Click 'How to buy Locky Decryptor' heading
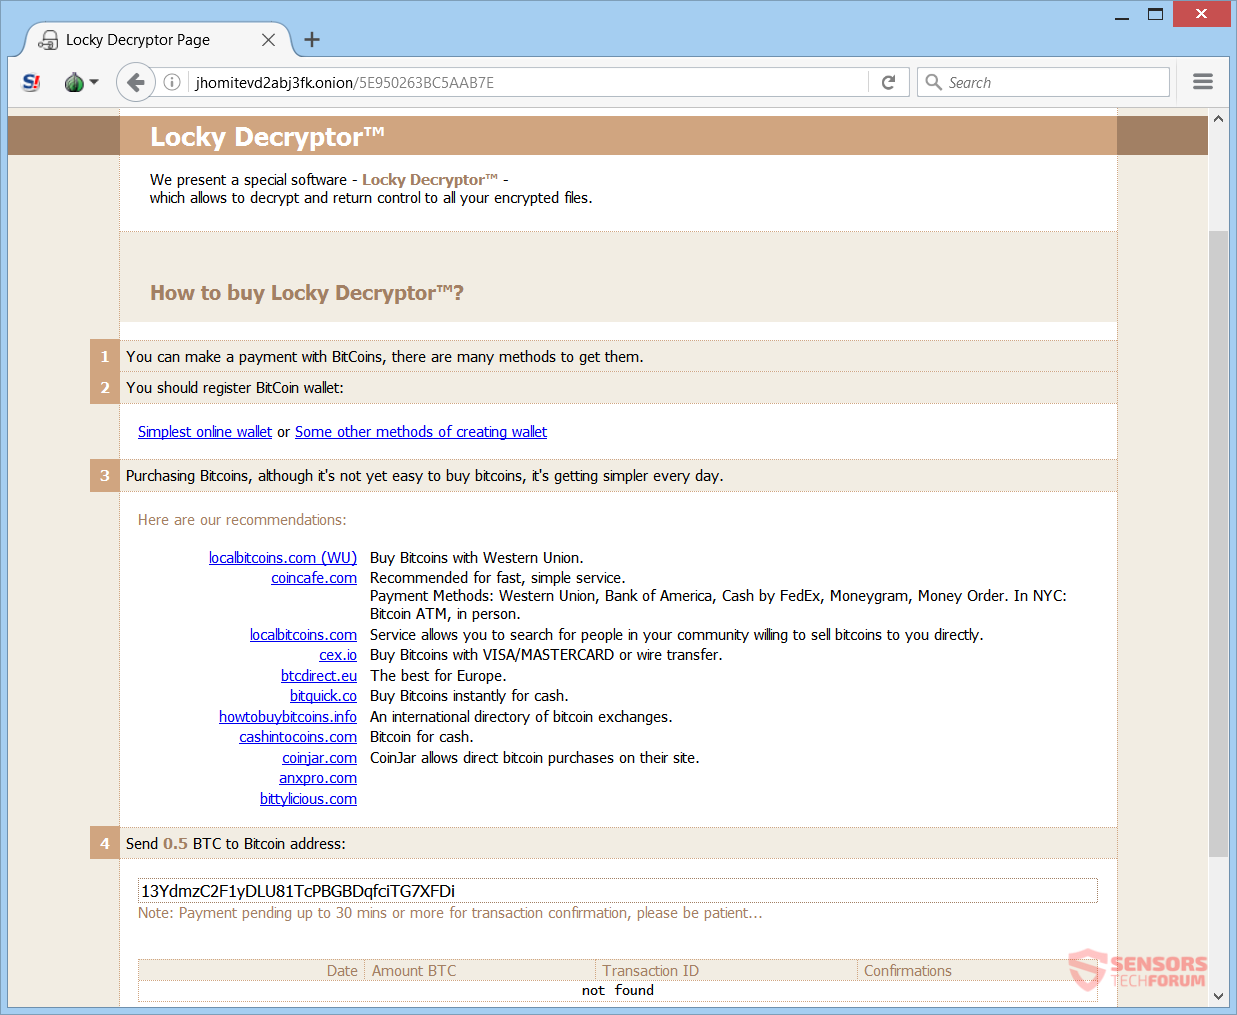Screen dimensions: 1237x1015 click(307, 293)
